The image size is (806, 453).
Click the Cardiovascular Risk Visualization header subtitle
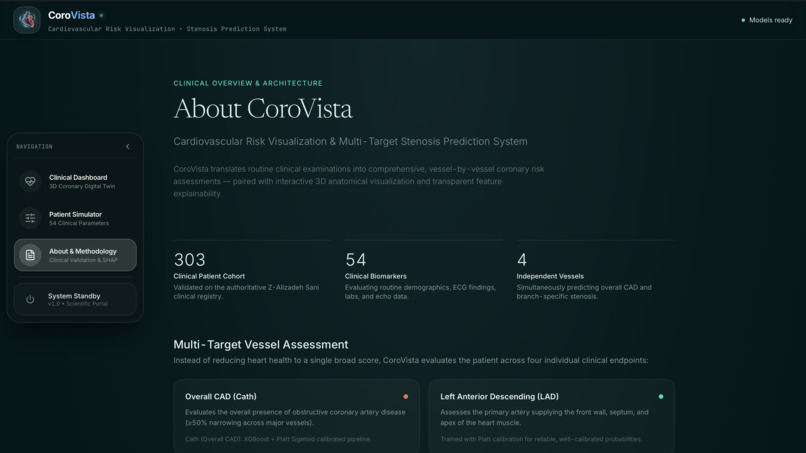click(x=167, y=29)
